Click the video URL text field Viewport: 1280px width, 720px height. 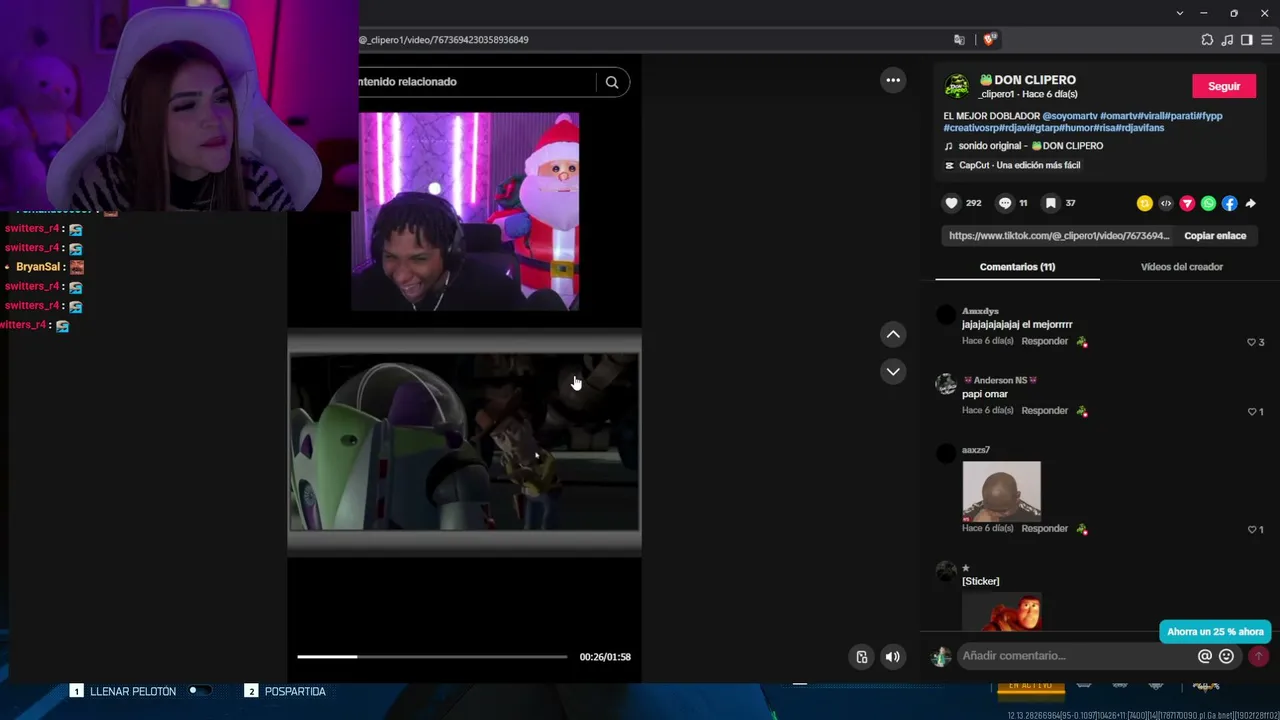(1058, 236)
